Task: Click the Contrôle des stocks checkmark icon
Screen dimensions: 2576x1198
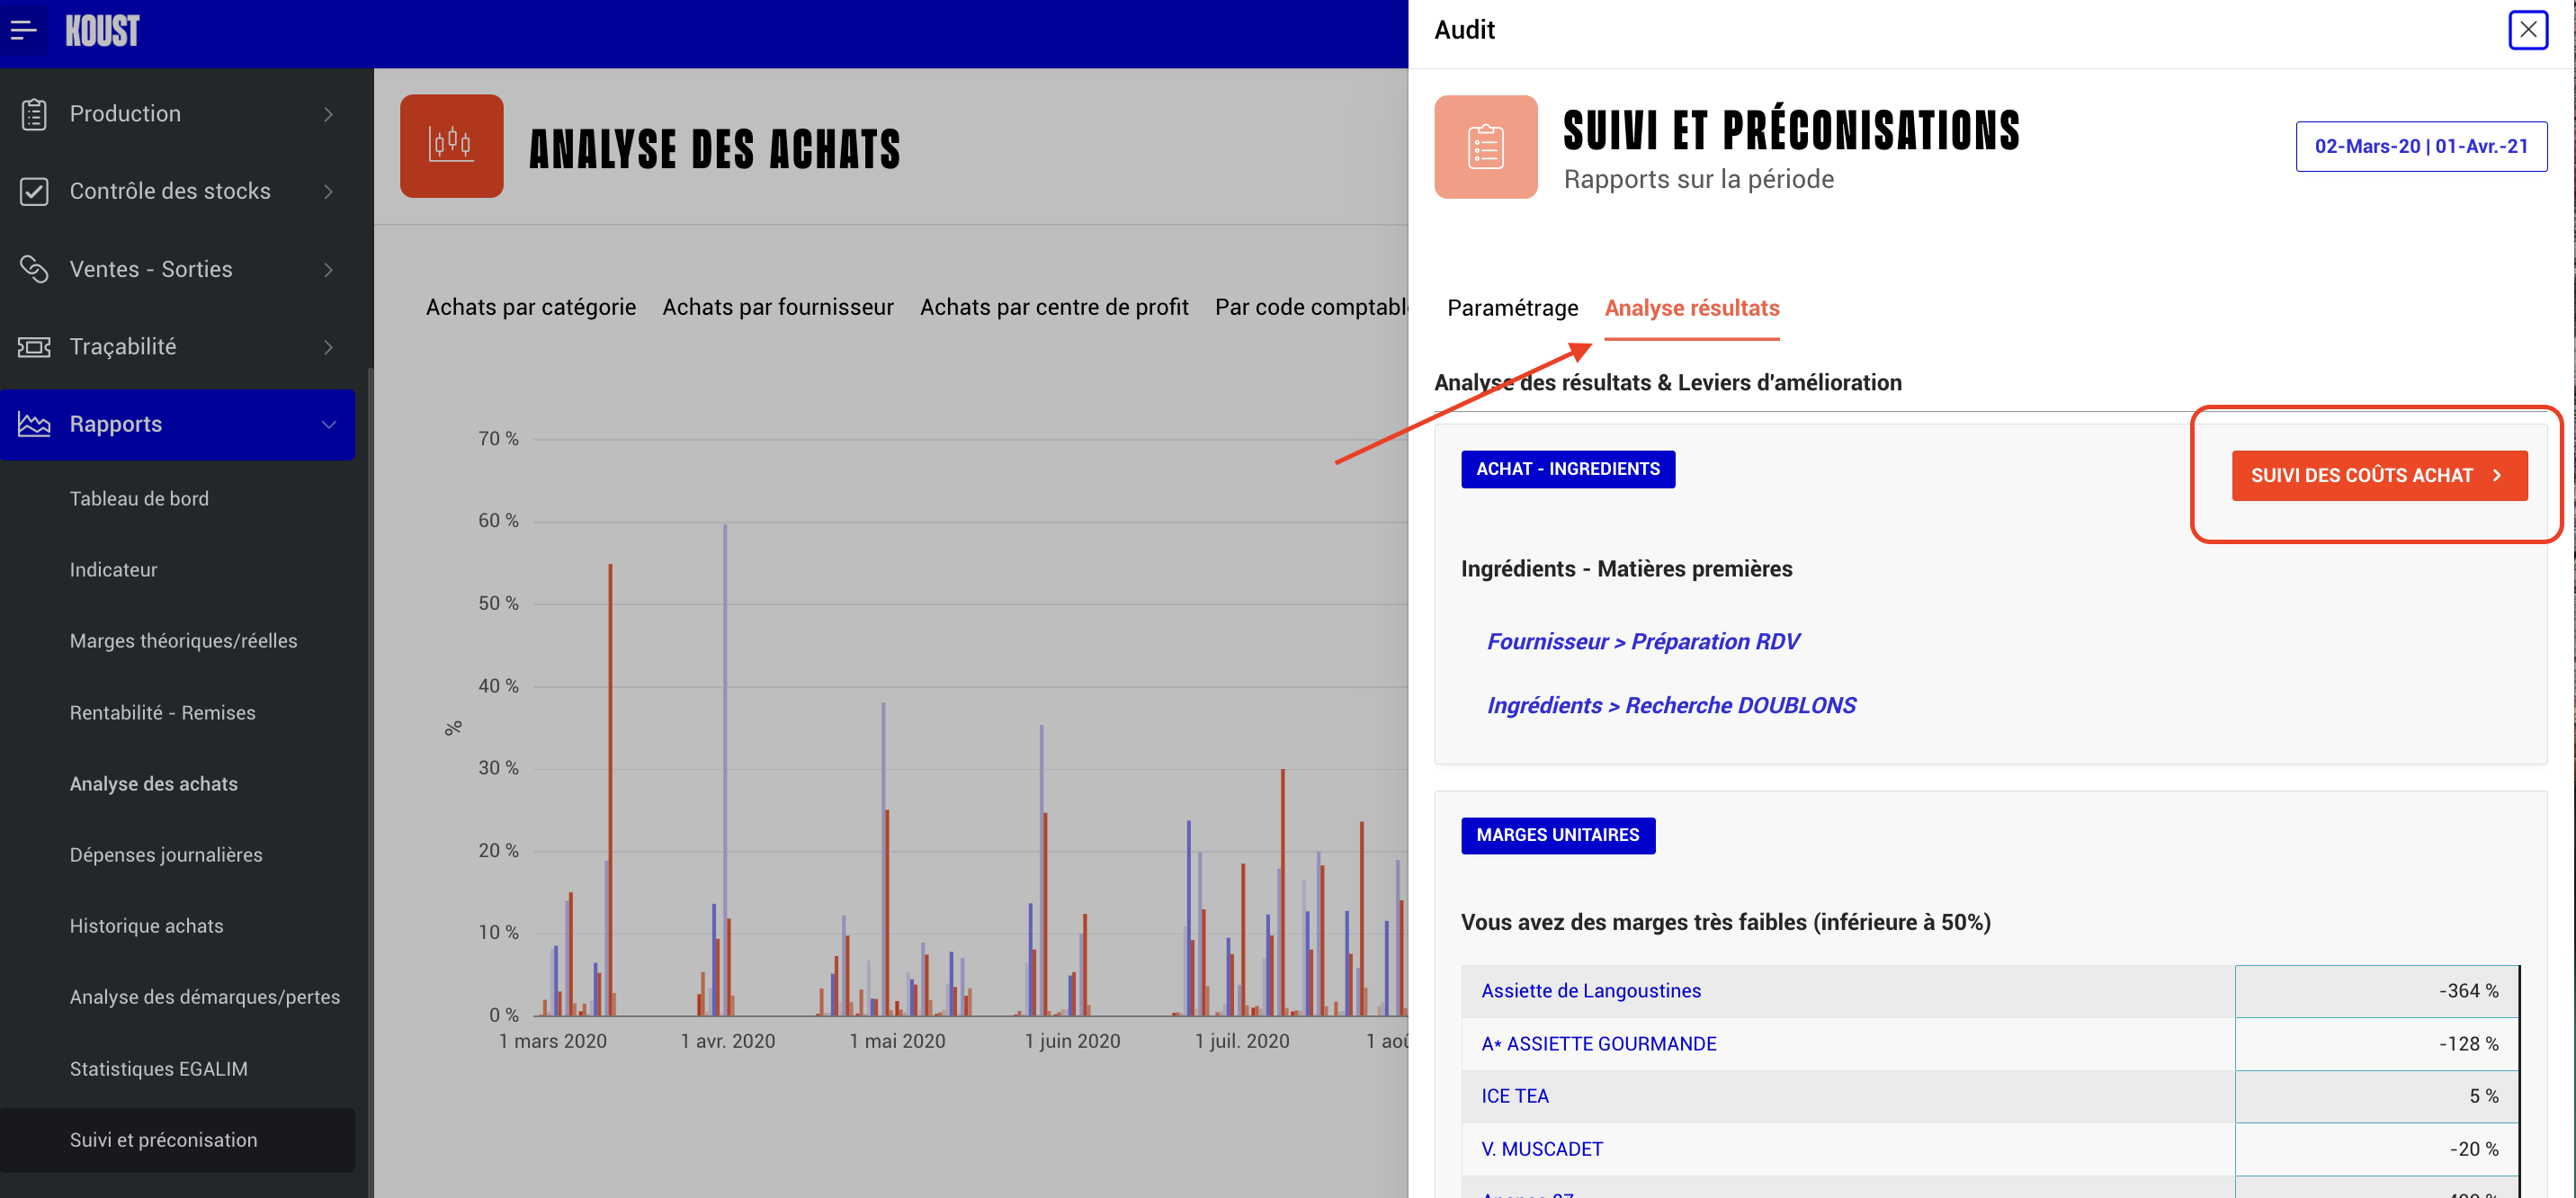Action: pos(34,191)
